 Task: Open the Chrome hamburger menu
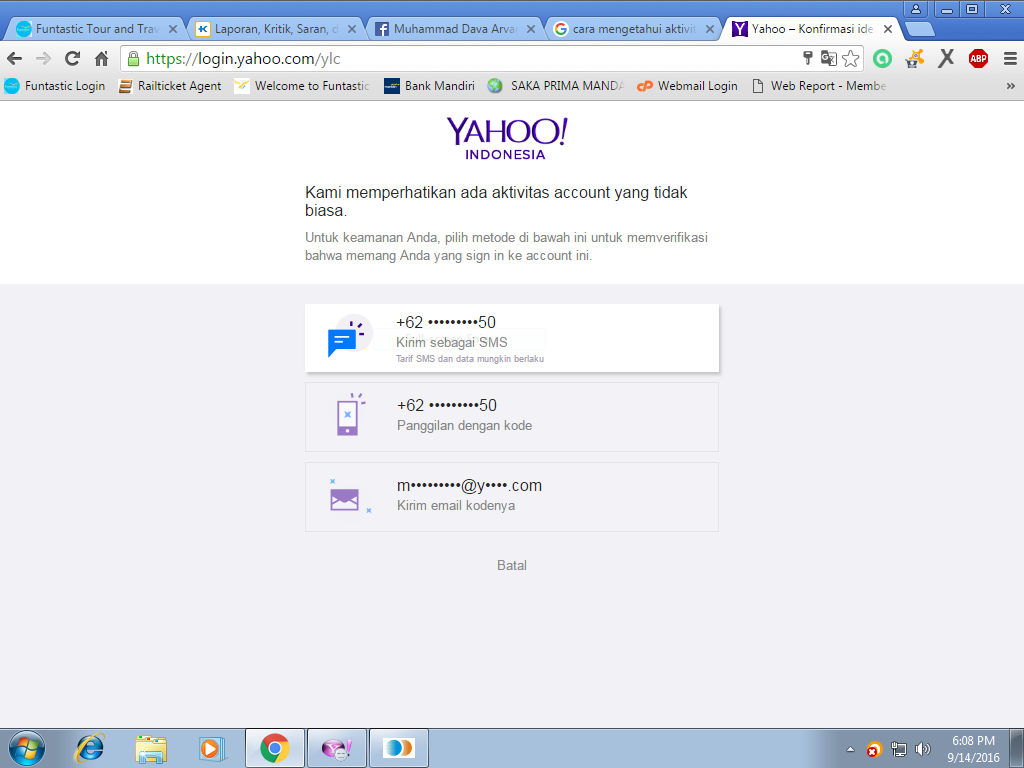click(1010, 59)
